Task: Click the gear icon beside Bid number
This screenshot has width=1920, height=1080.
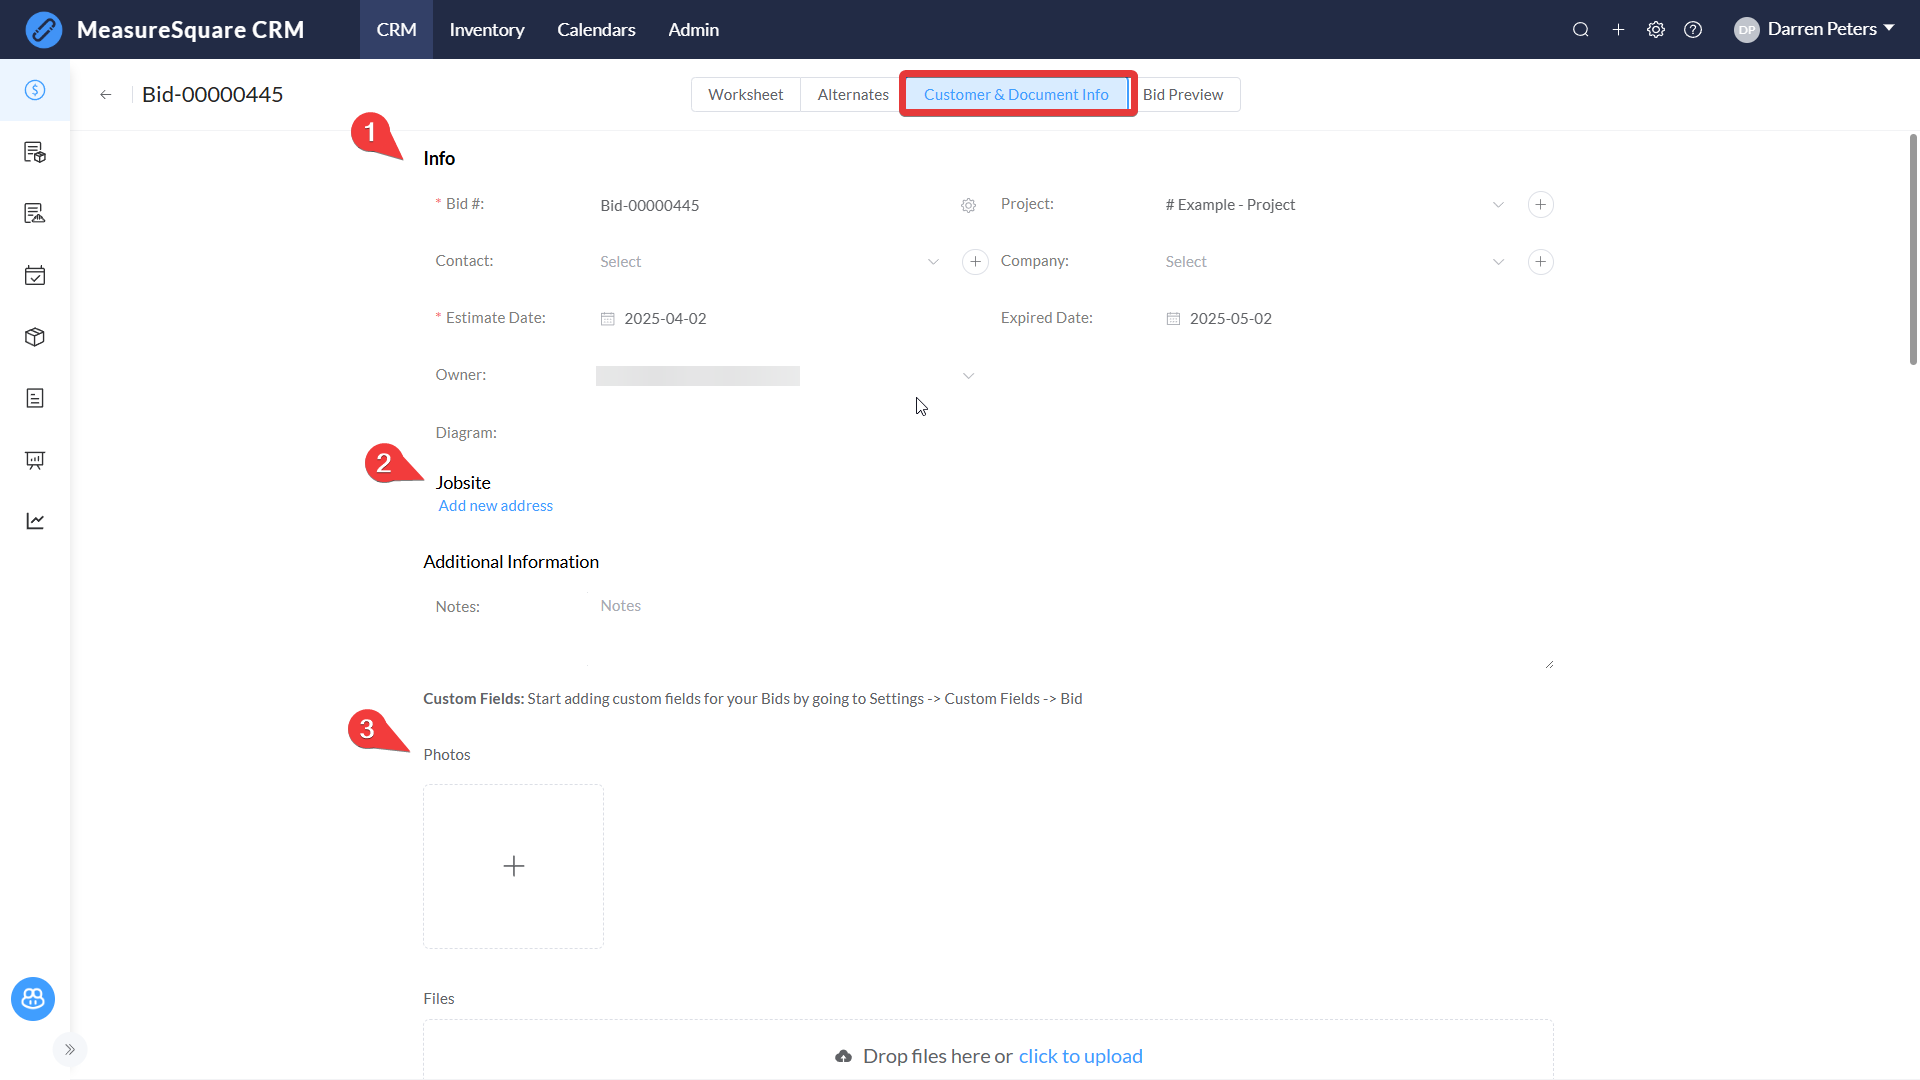Action: (x=968, y=205)
